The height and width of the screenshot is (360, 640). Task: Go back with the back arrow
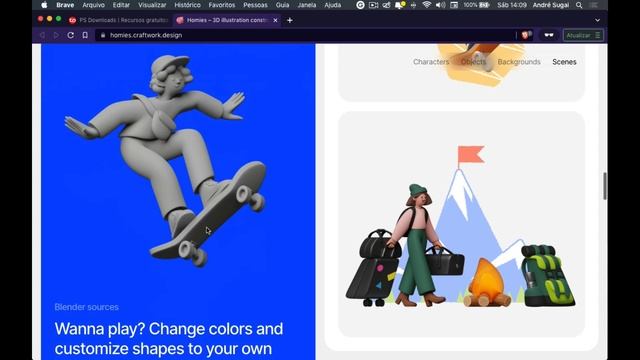pyautogui.click(x=42, y=36)
